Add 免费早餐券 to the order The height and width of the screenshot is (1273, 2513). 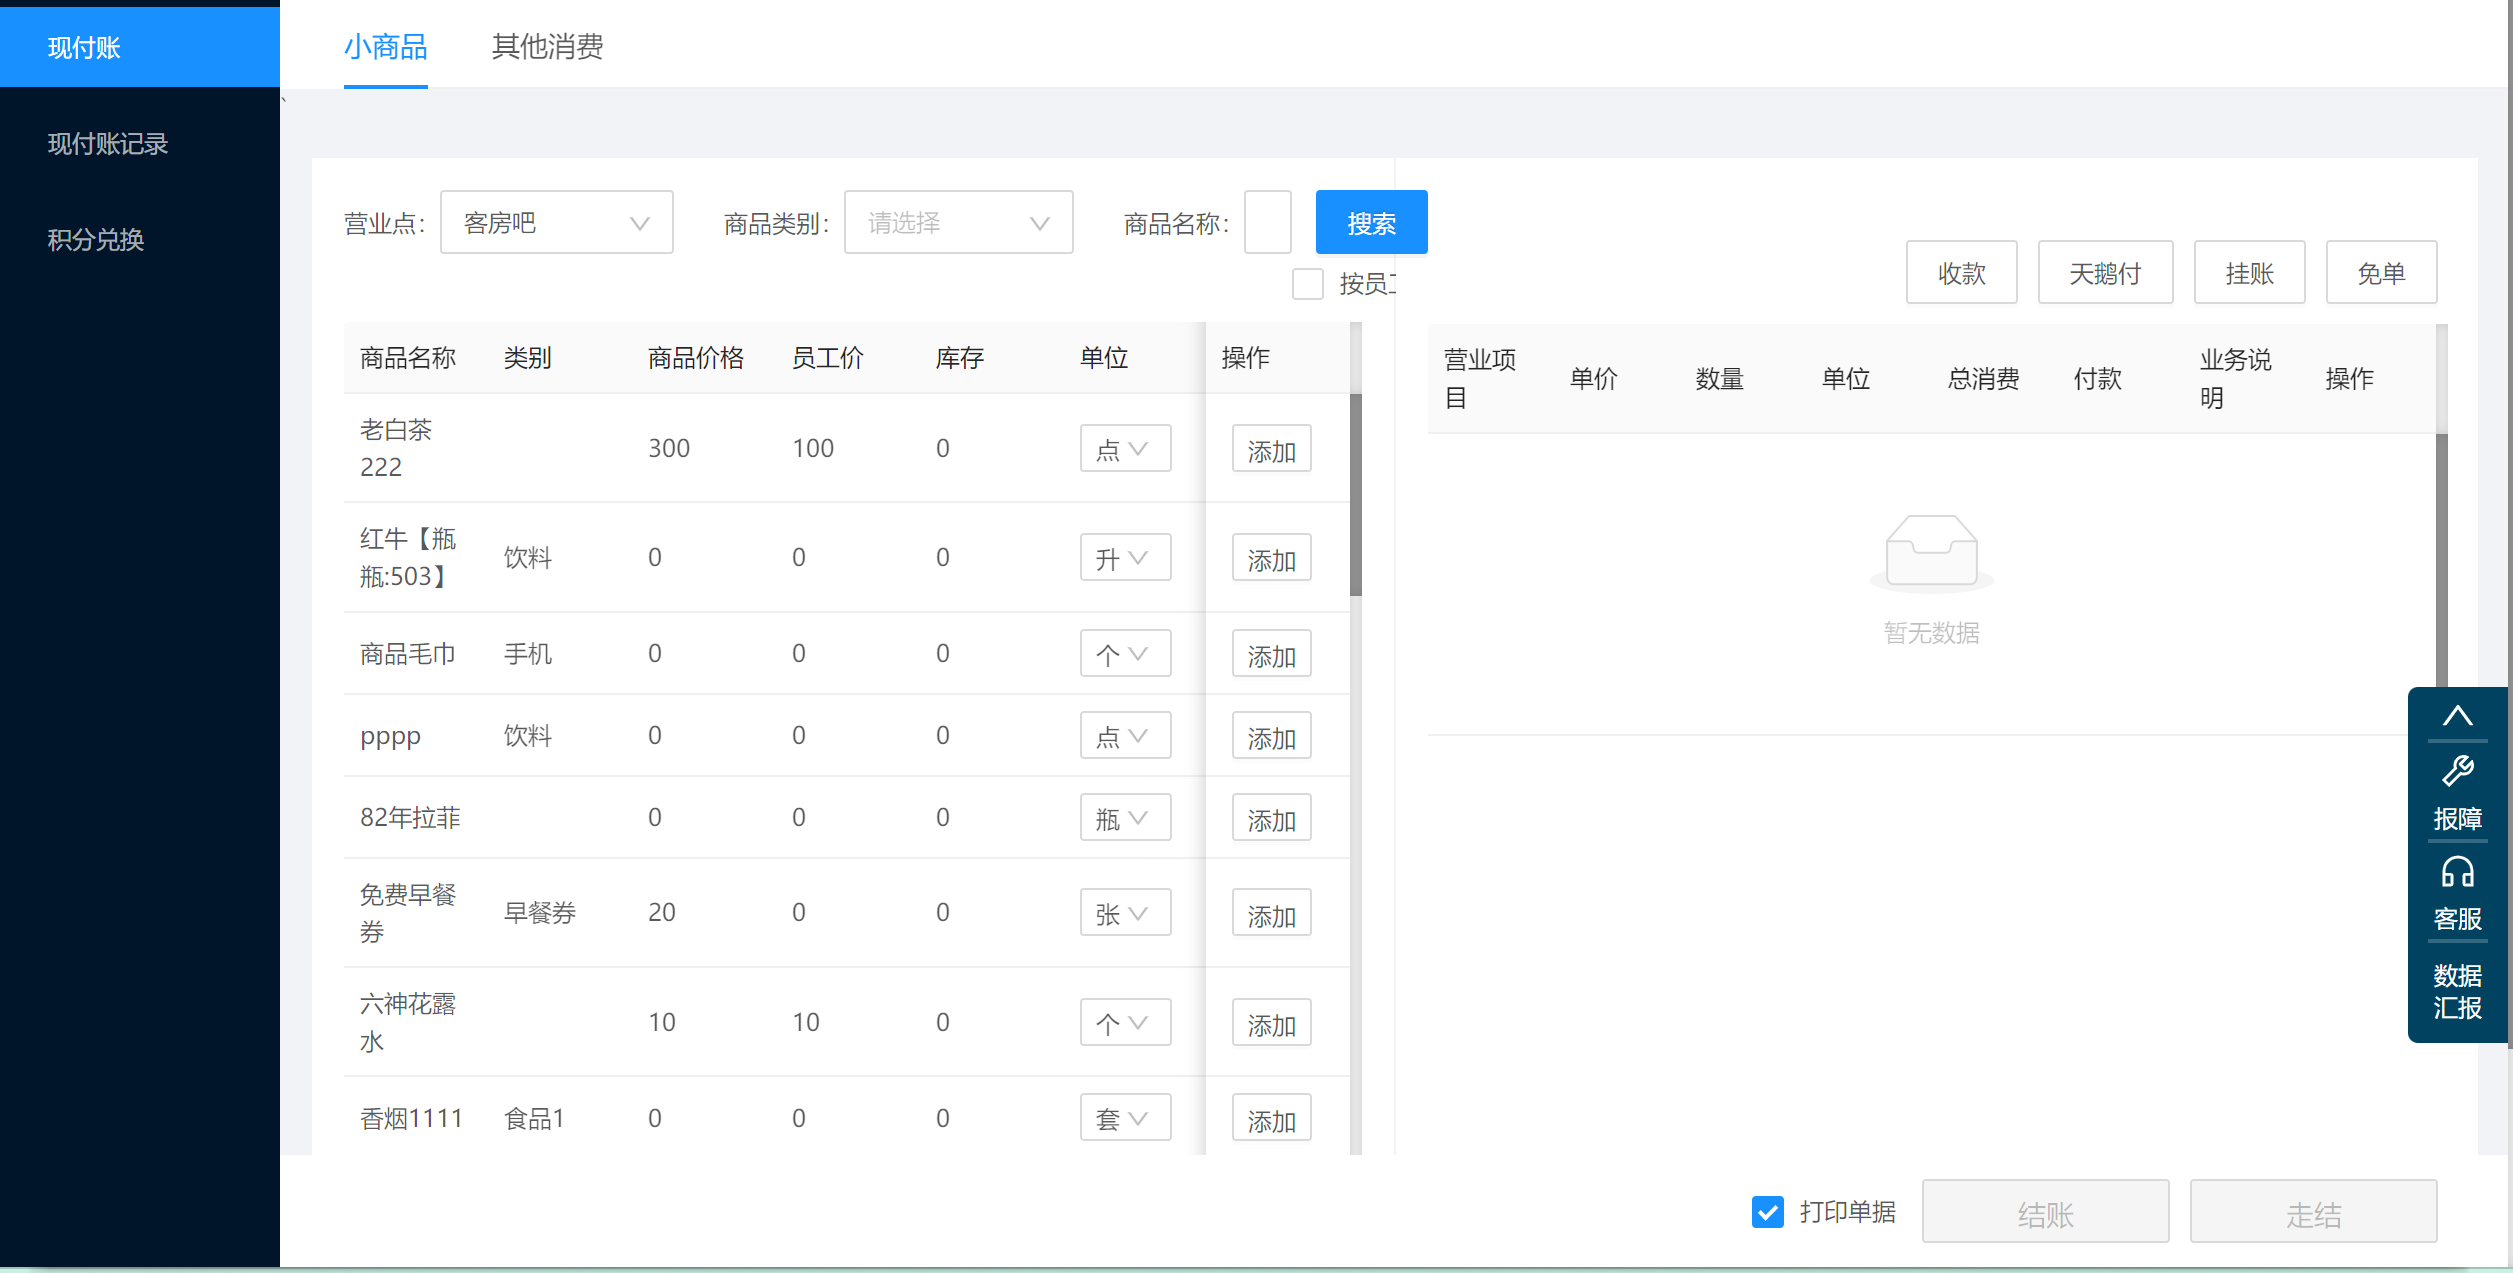coord(1271,913)
